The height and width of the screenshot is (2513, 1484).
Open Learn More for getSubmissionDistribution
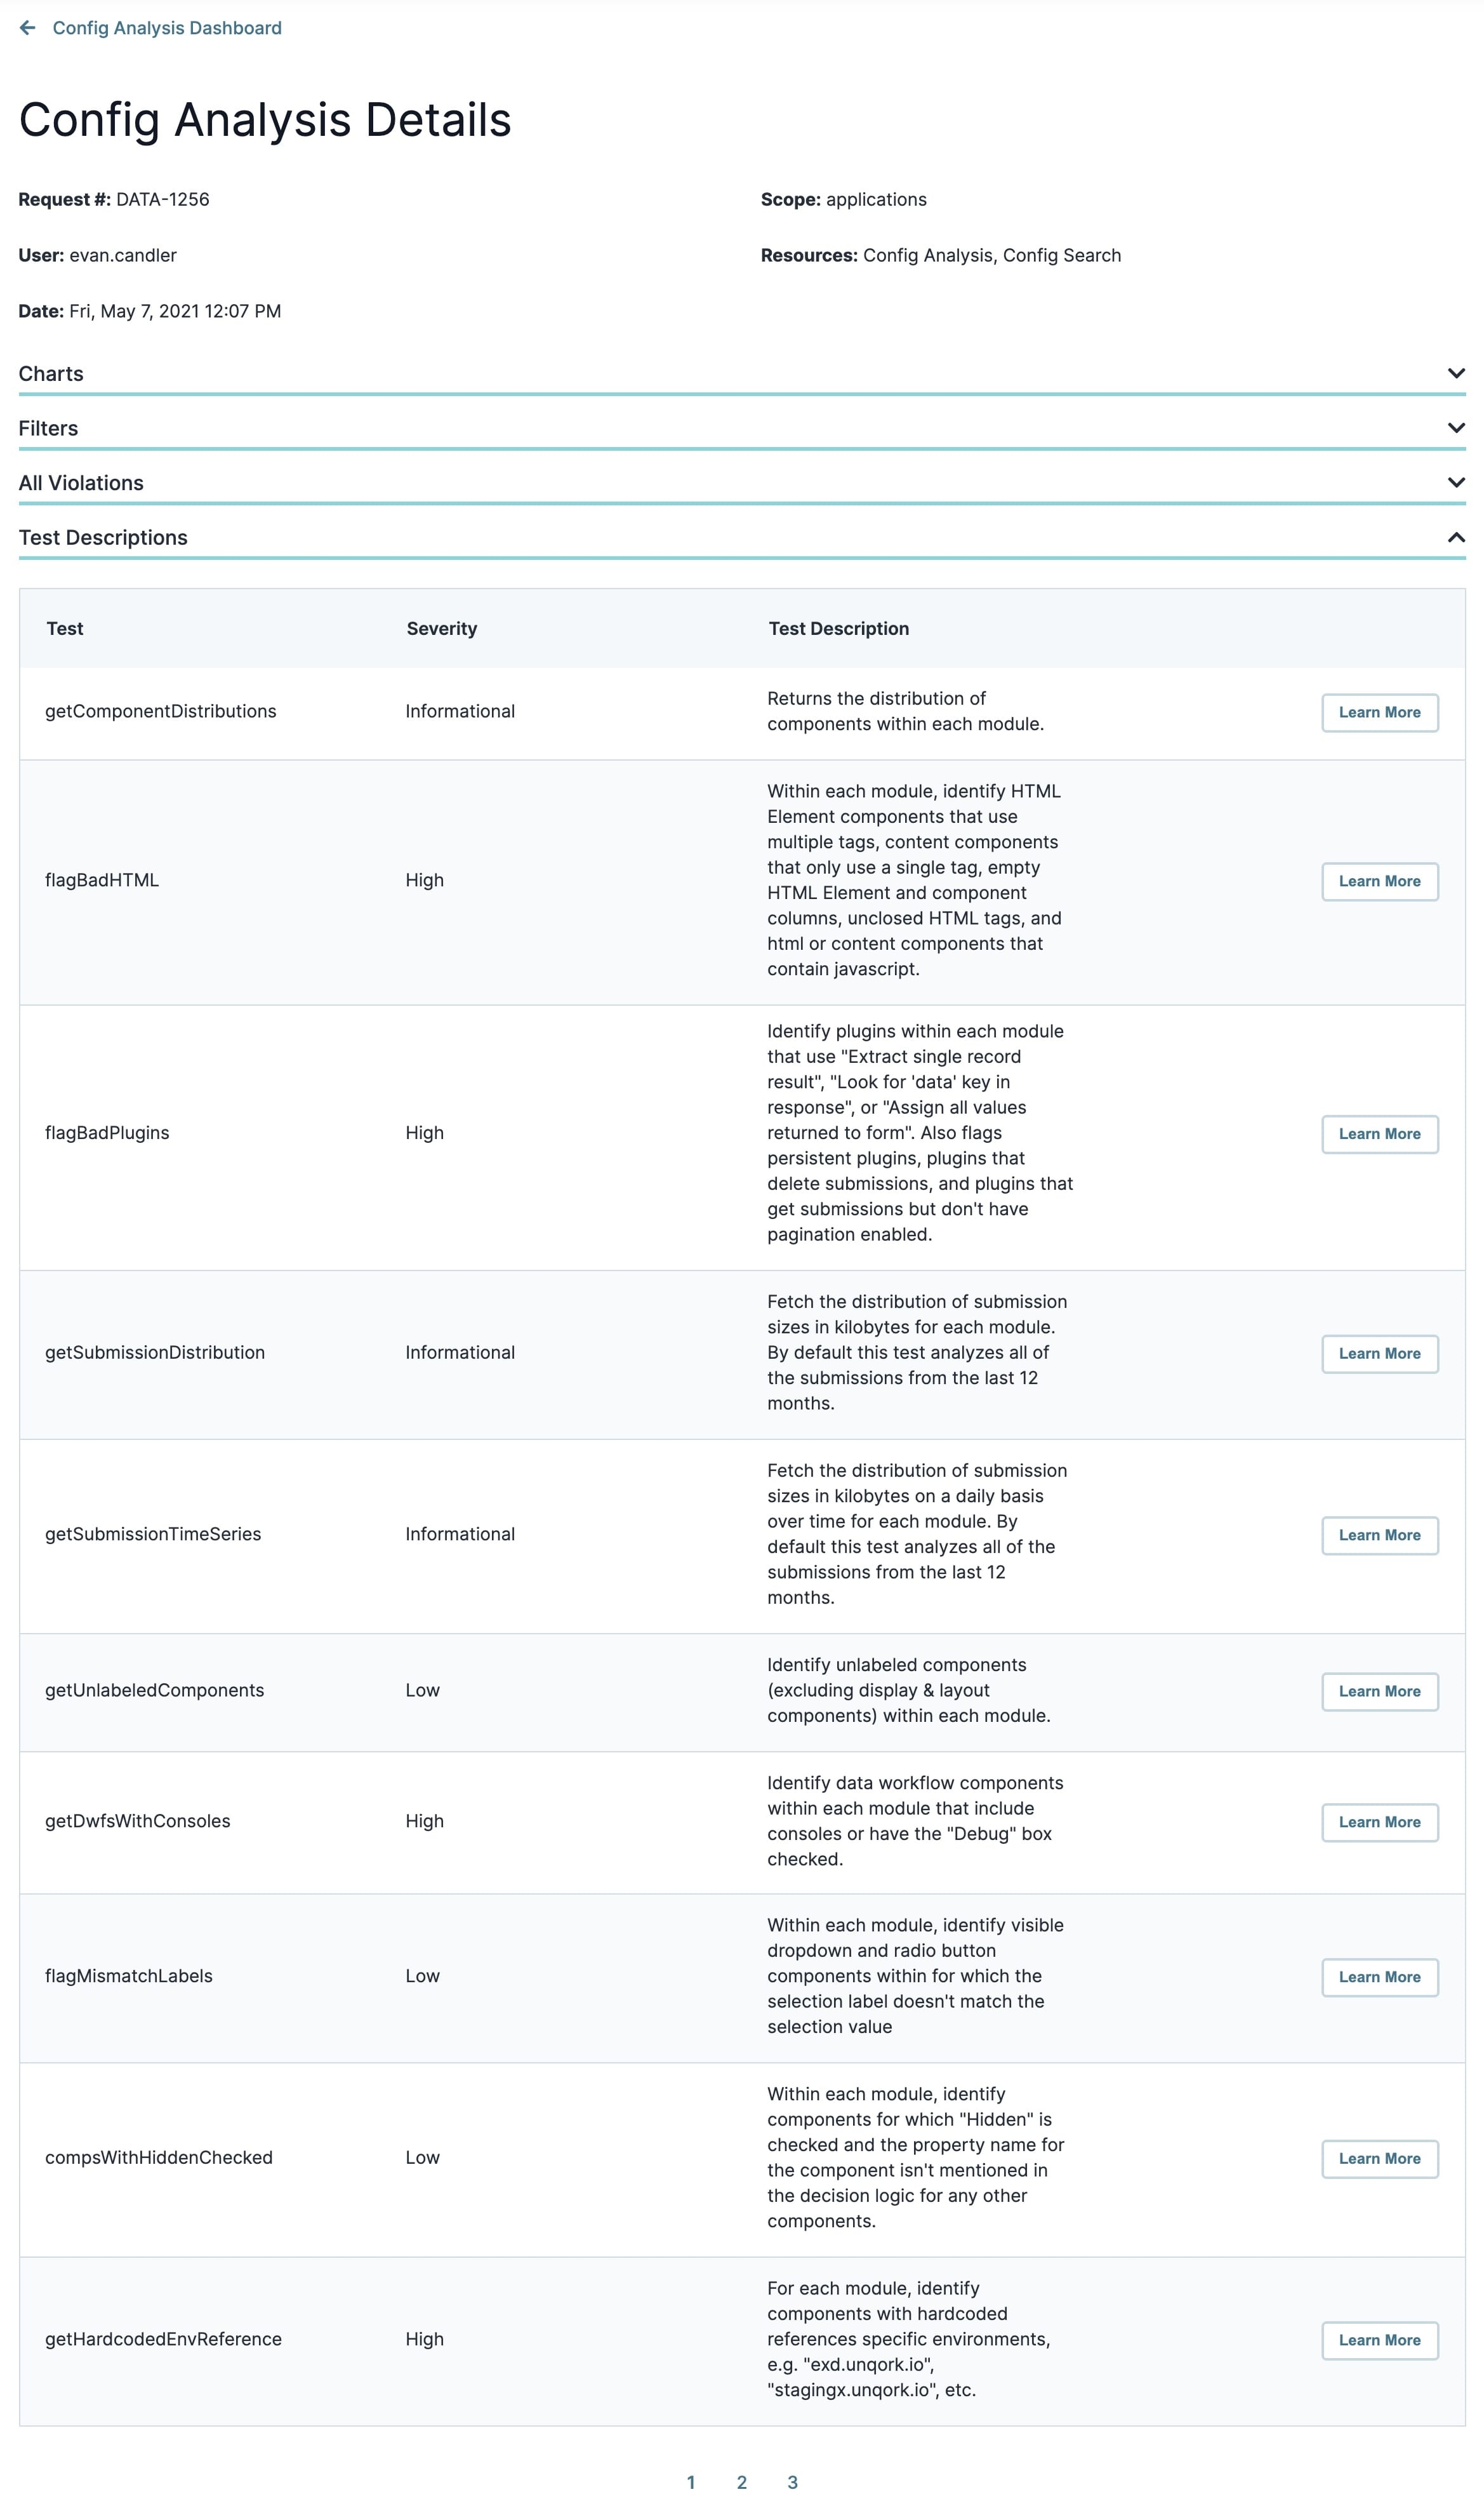1379,1354
